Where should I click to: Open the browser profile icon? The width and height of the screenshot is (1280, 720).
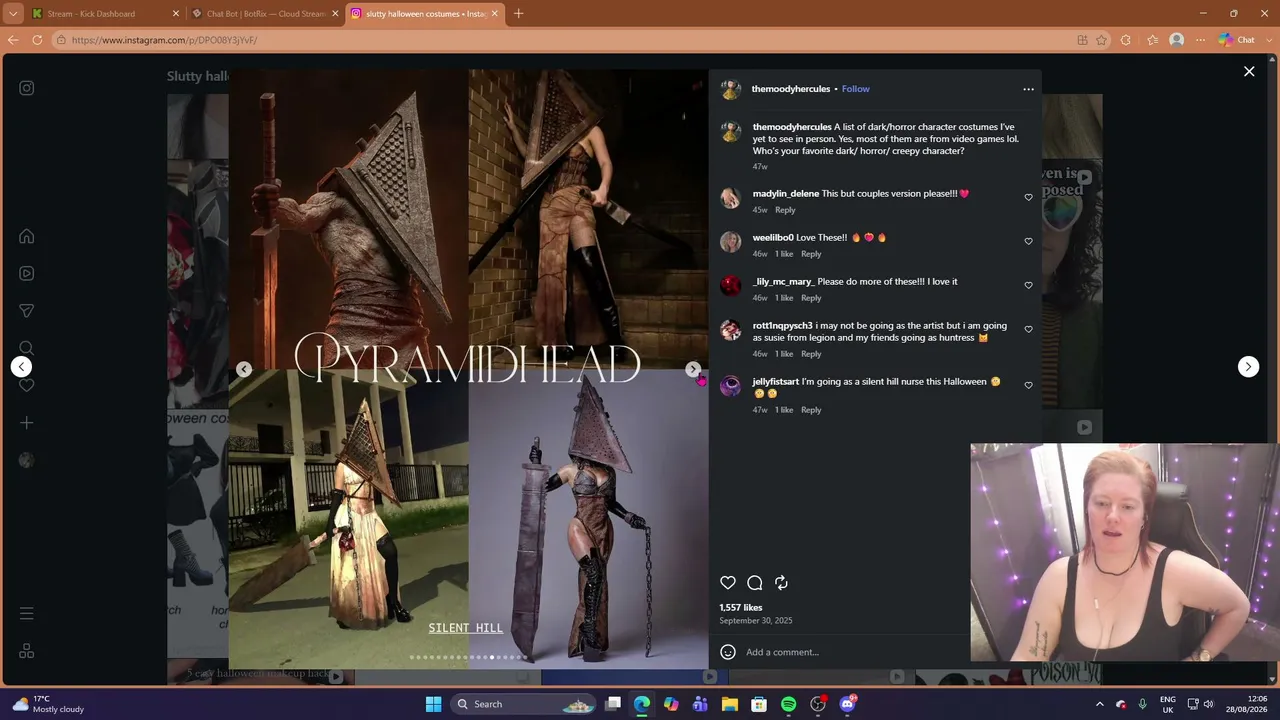pos(1177,40)
